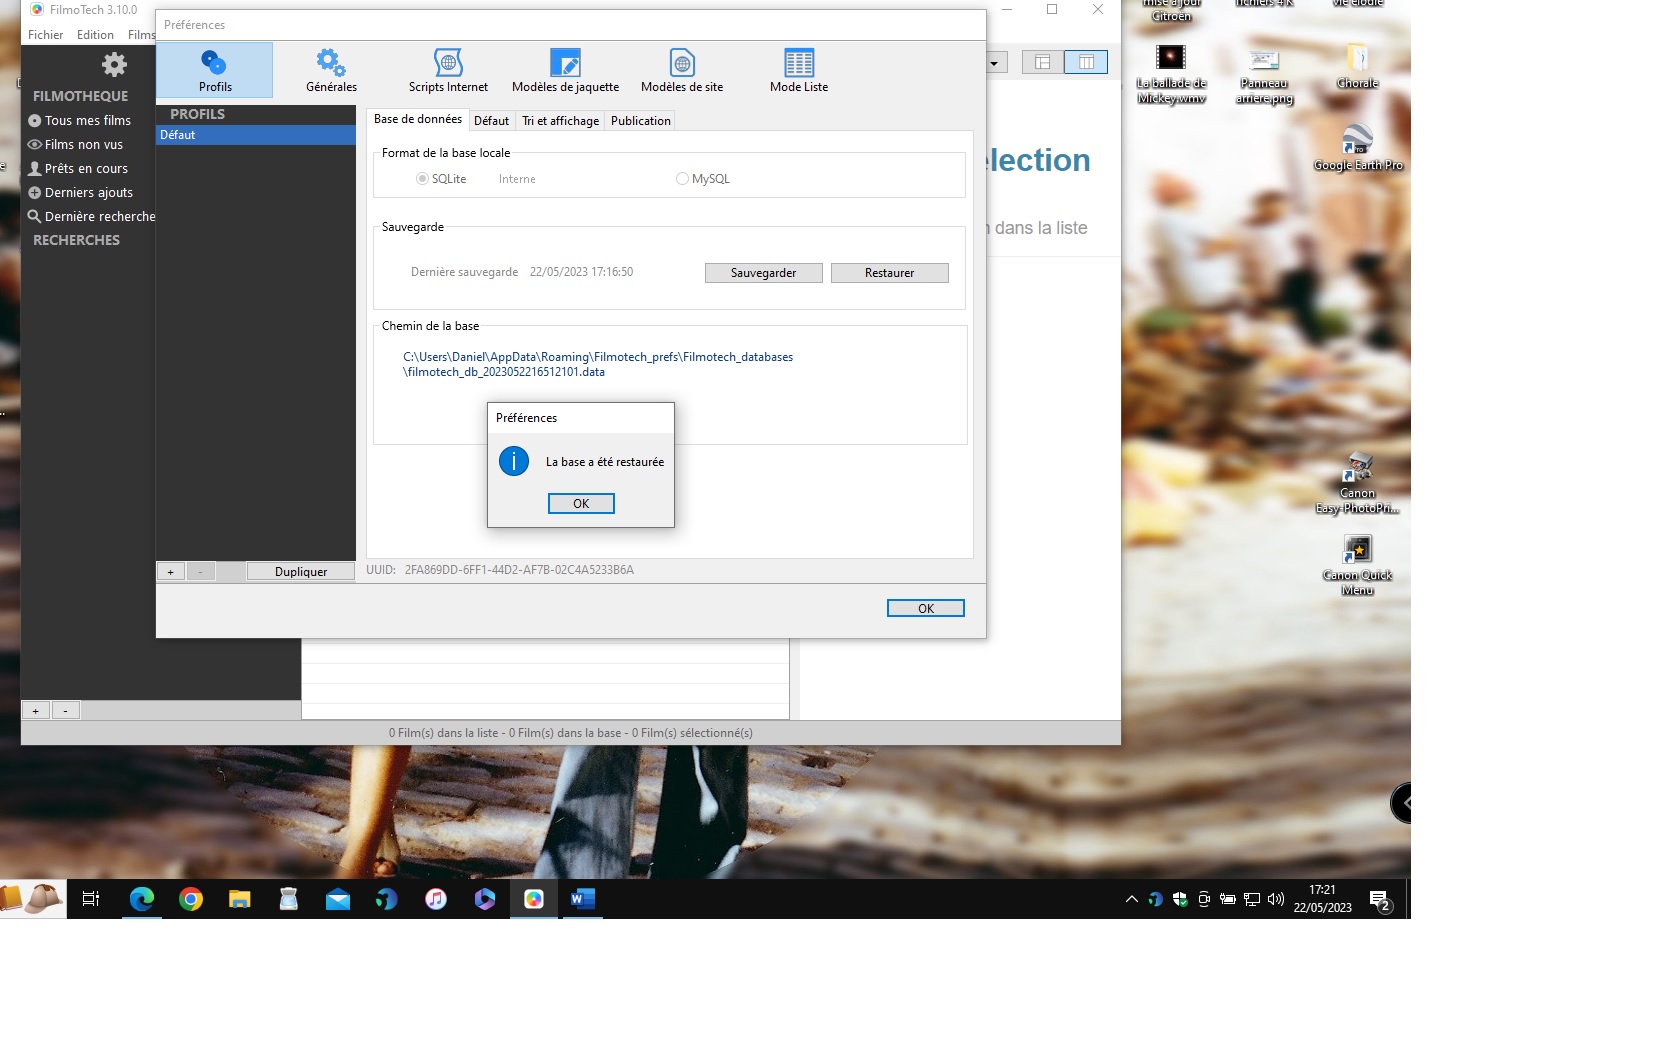Click OK in the restore confirmation dialog

(x=581, y=504)
